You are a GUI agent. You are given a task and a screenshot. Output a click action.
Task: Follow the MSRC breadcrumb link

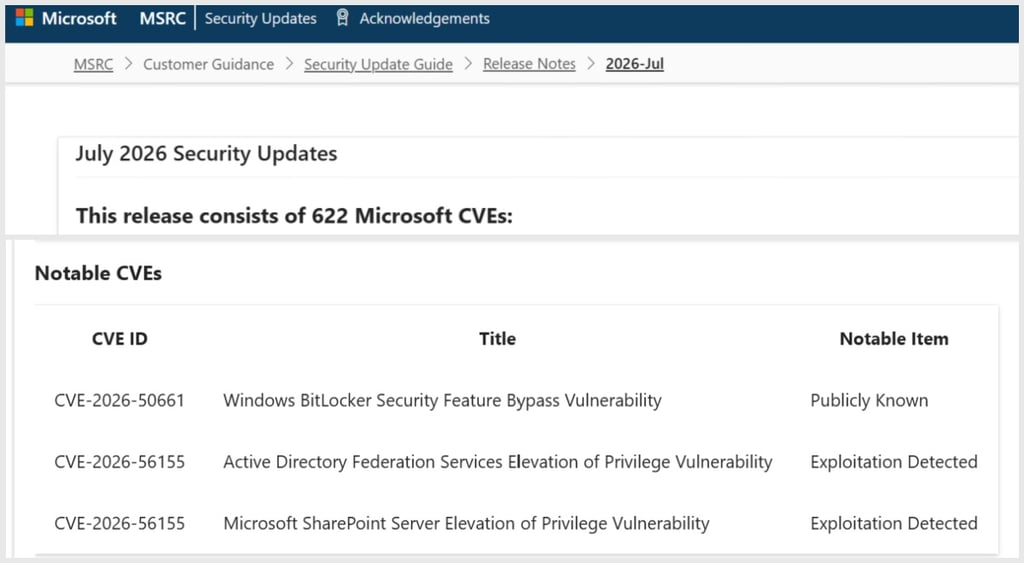[x=93, y=64]
